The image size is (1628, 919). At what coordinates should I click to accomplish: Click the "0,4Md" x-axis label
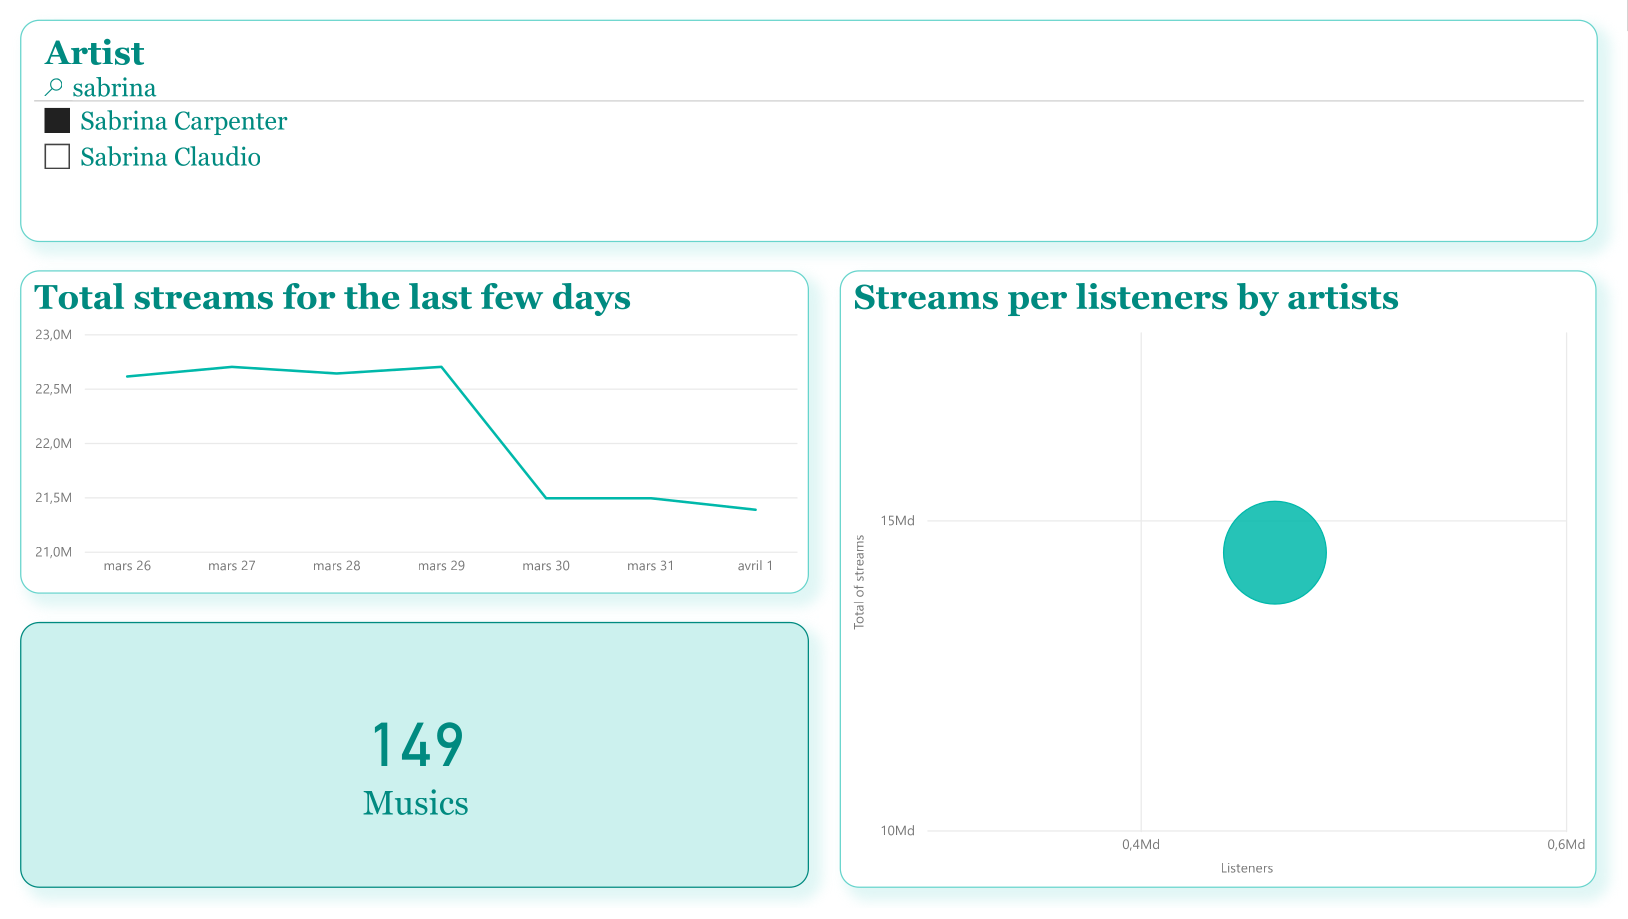tap(1140, 845)
